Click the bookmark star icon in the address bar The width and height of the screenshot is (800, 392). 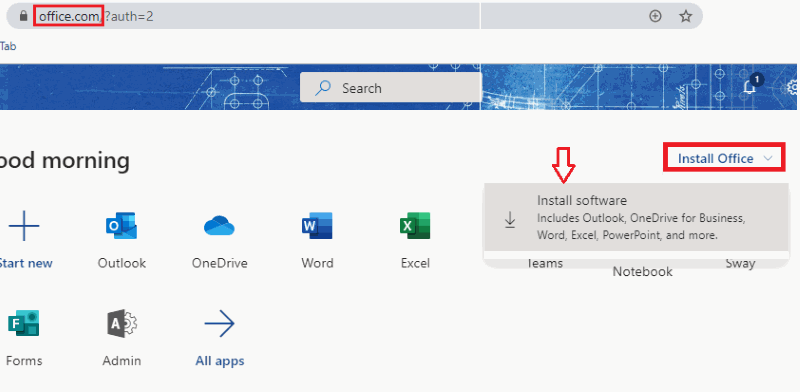[686, 16]
